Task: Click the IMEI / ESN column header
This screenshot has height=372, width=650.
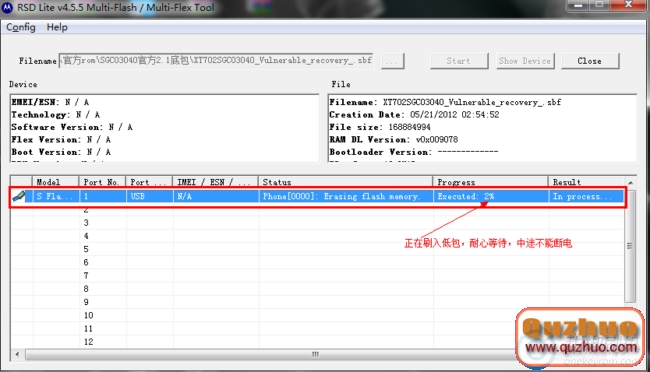Action: click(x=215, y=182)
